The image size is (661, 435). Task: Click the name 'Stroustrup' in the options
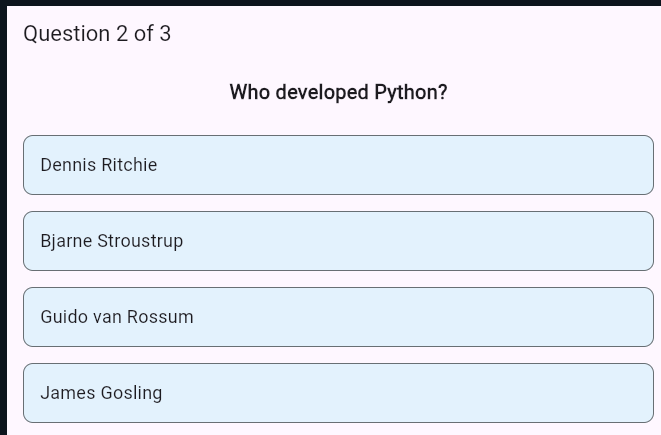coord(140,241)
